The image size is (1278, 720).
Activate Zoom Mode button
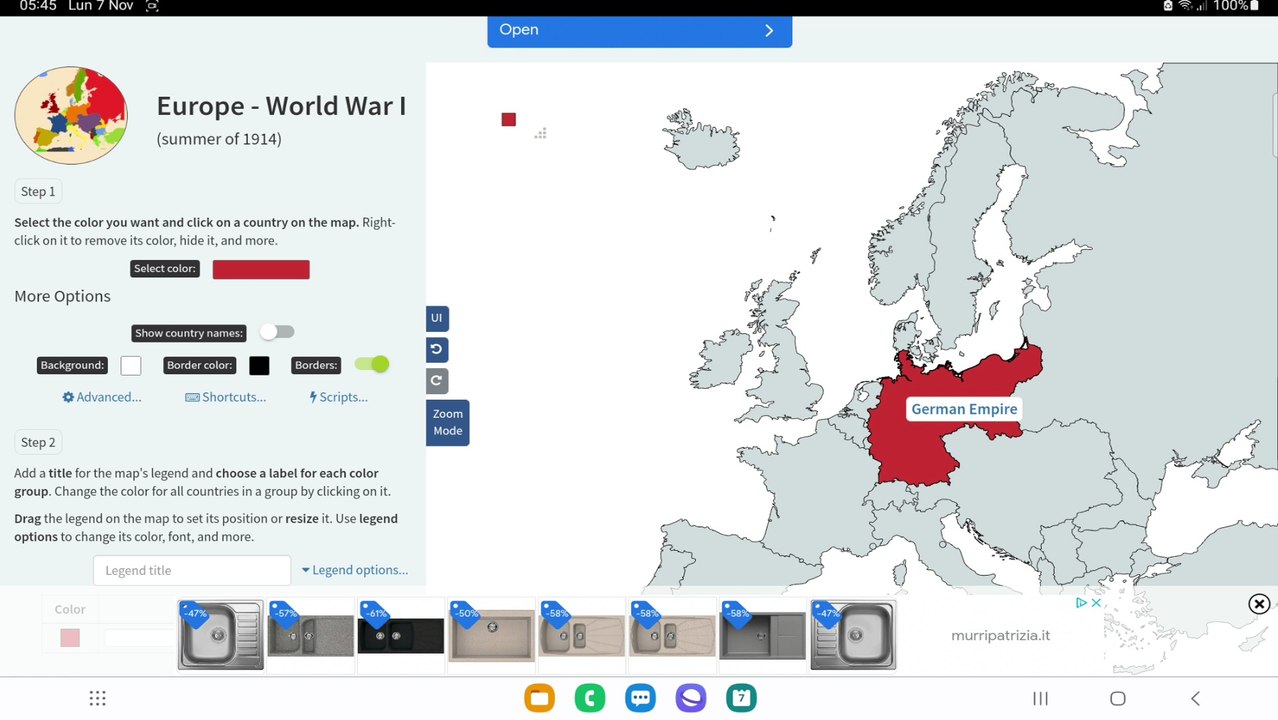[448, 422]
